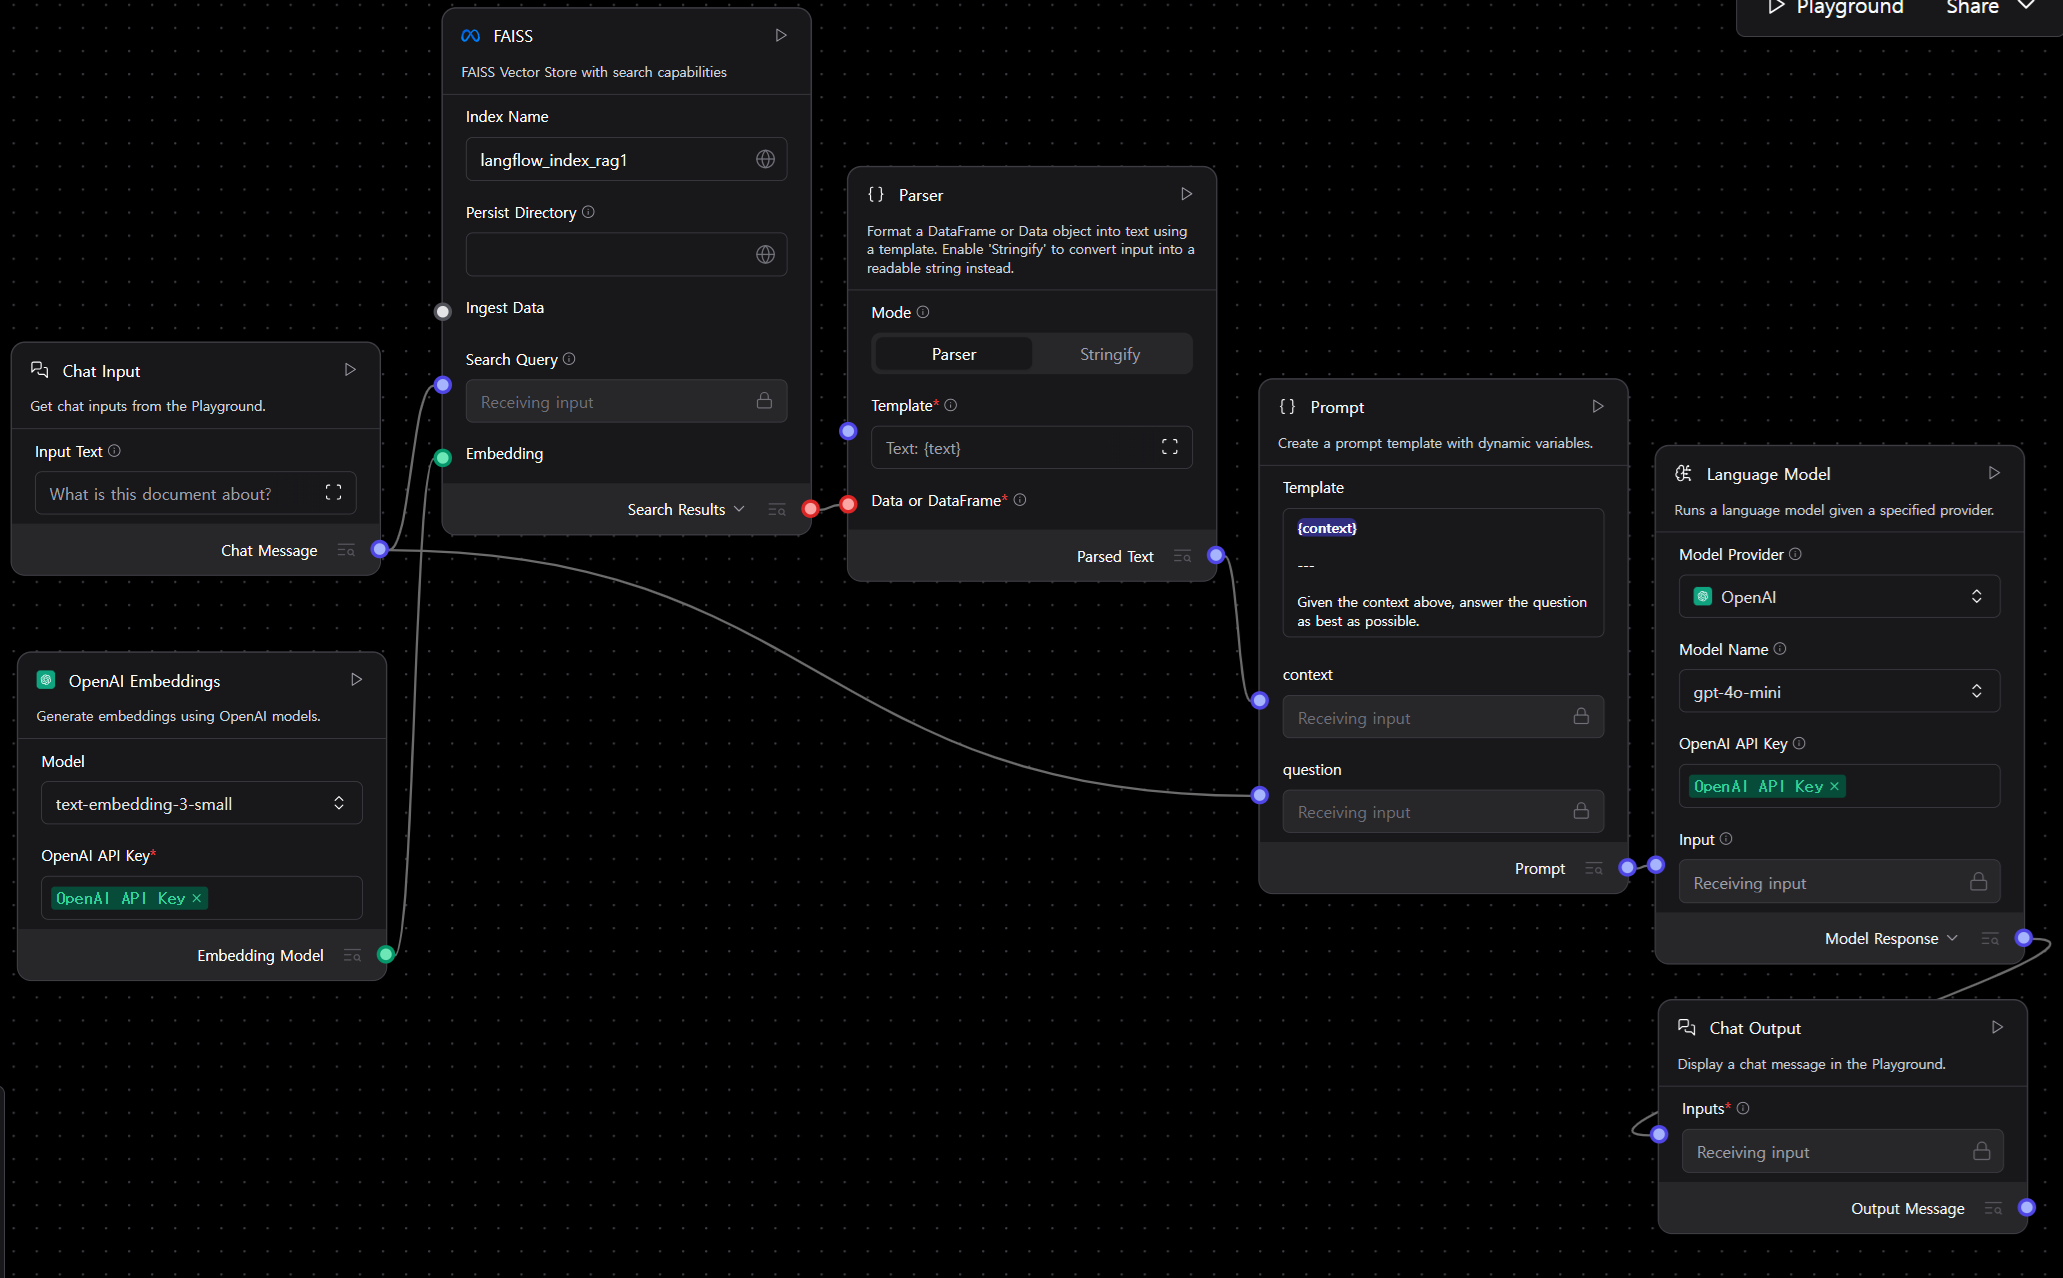Open the Playground
Viewport: 2063px width, 1278px height.
point(1835,8)
